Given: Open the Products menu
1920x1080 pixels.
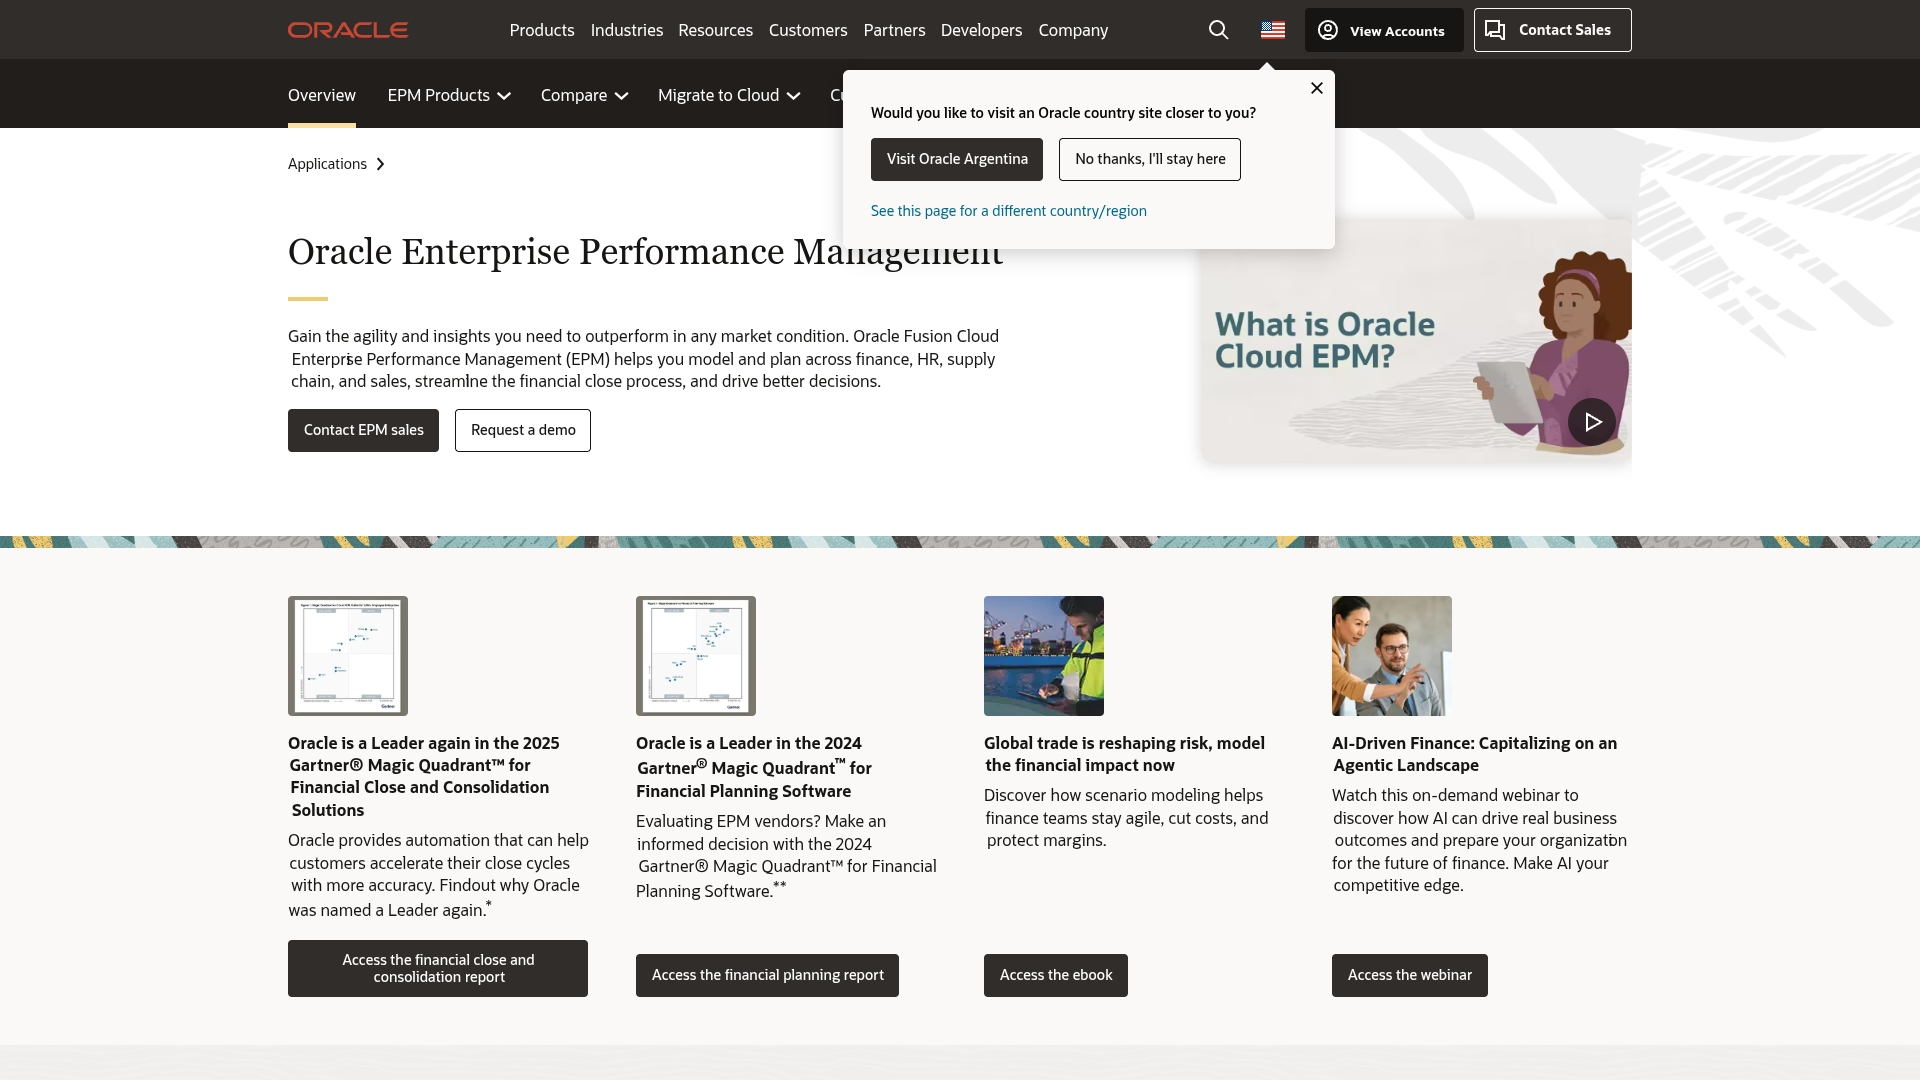Looking at the screenshot, I should pos(542,30).
